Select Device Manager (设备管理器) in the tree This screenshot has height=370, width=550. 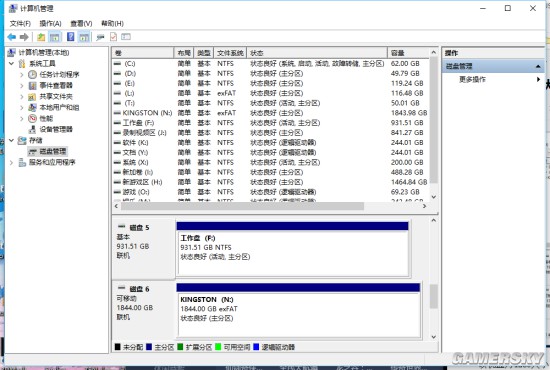(56, 129)
